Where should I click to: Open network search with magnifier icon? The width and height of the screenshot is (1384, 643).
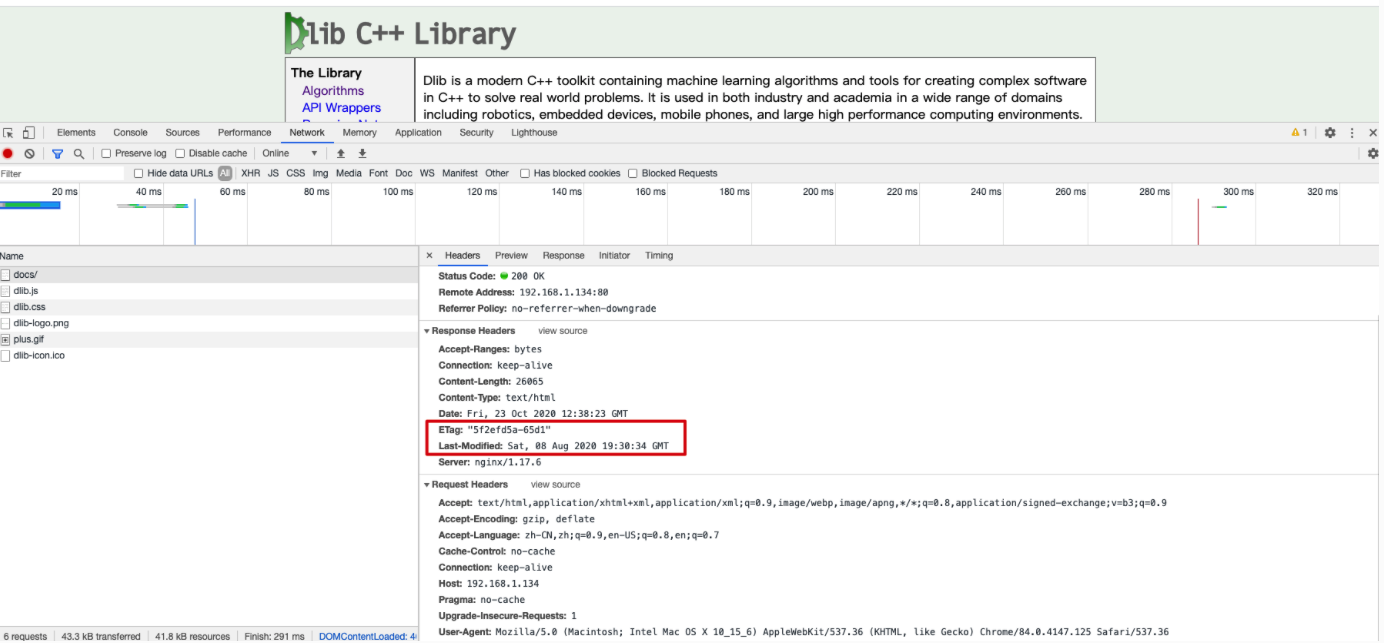click(x=78, y=154)
